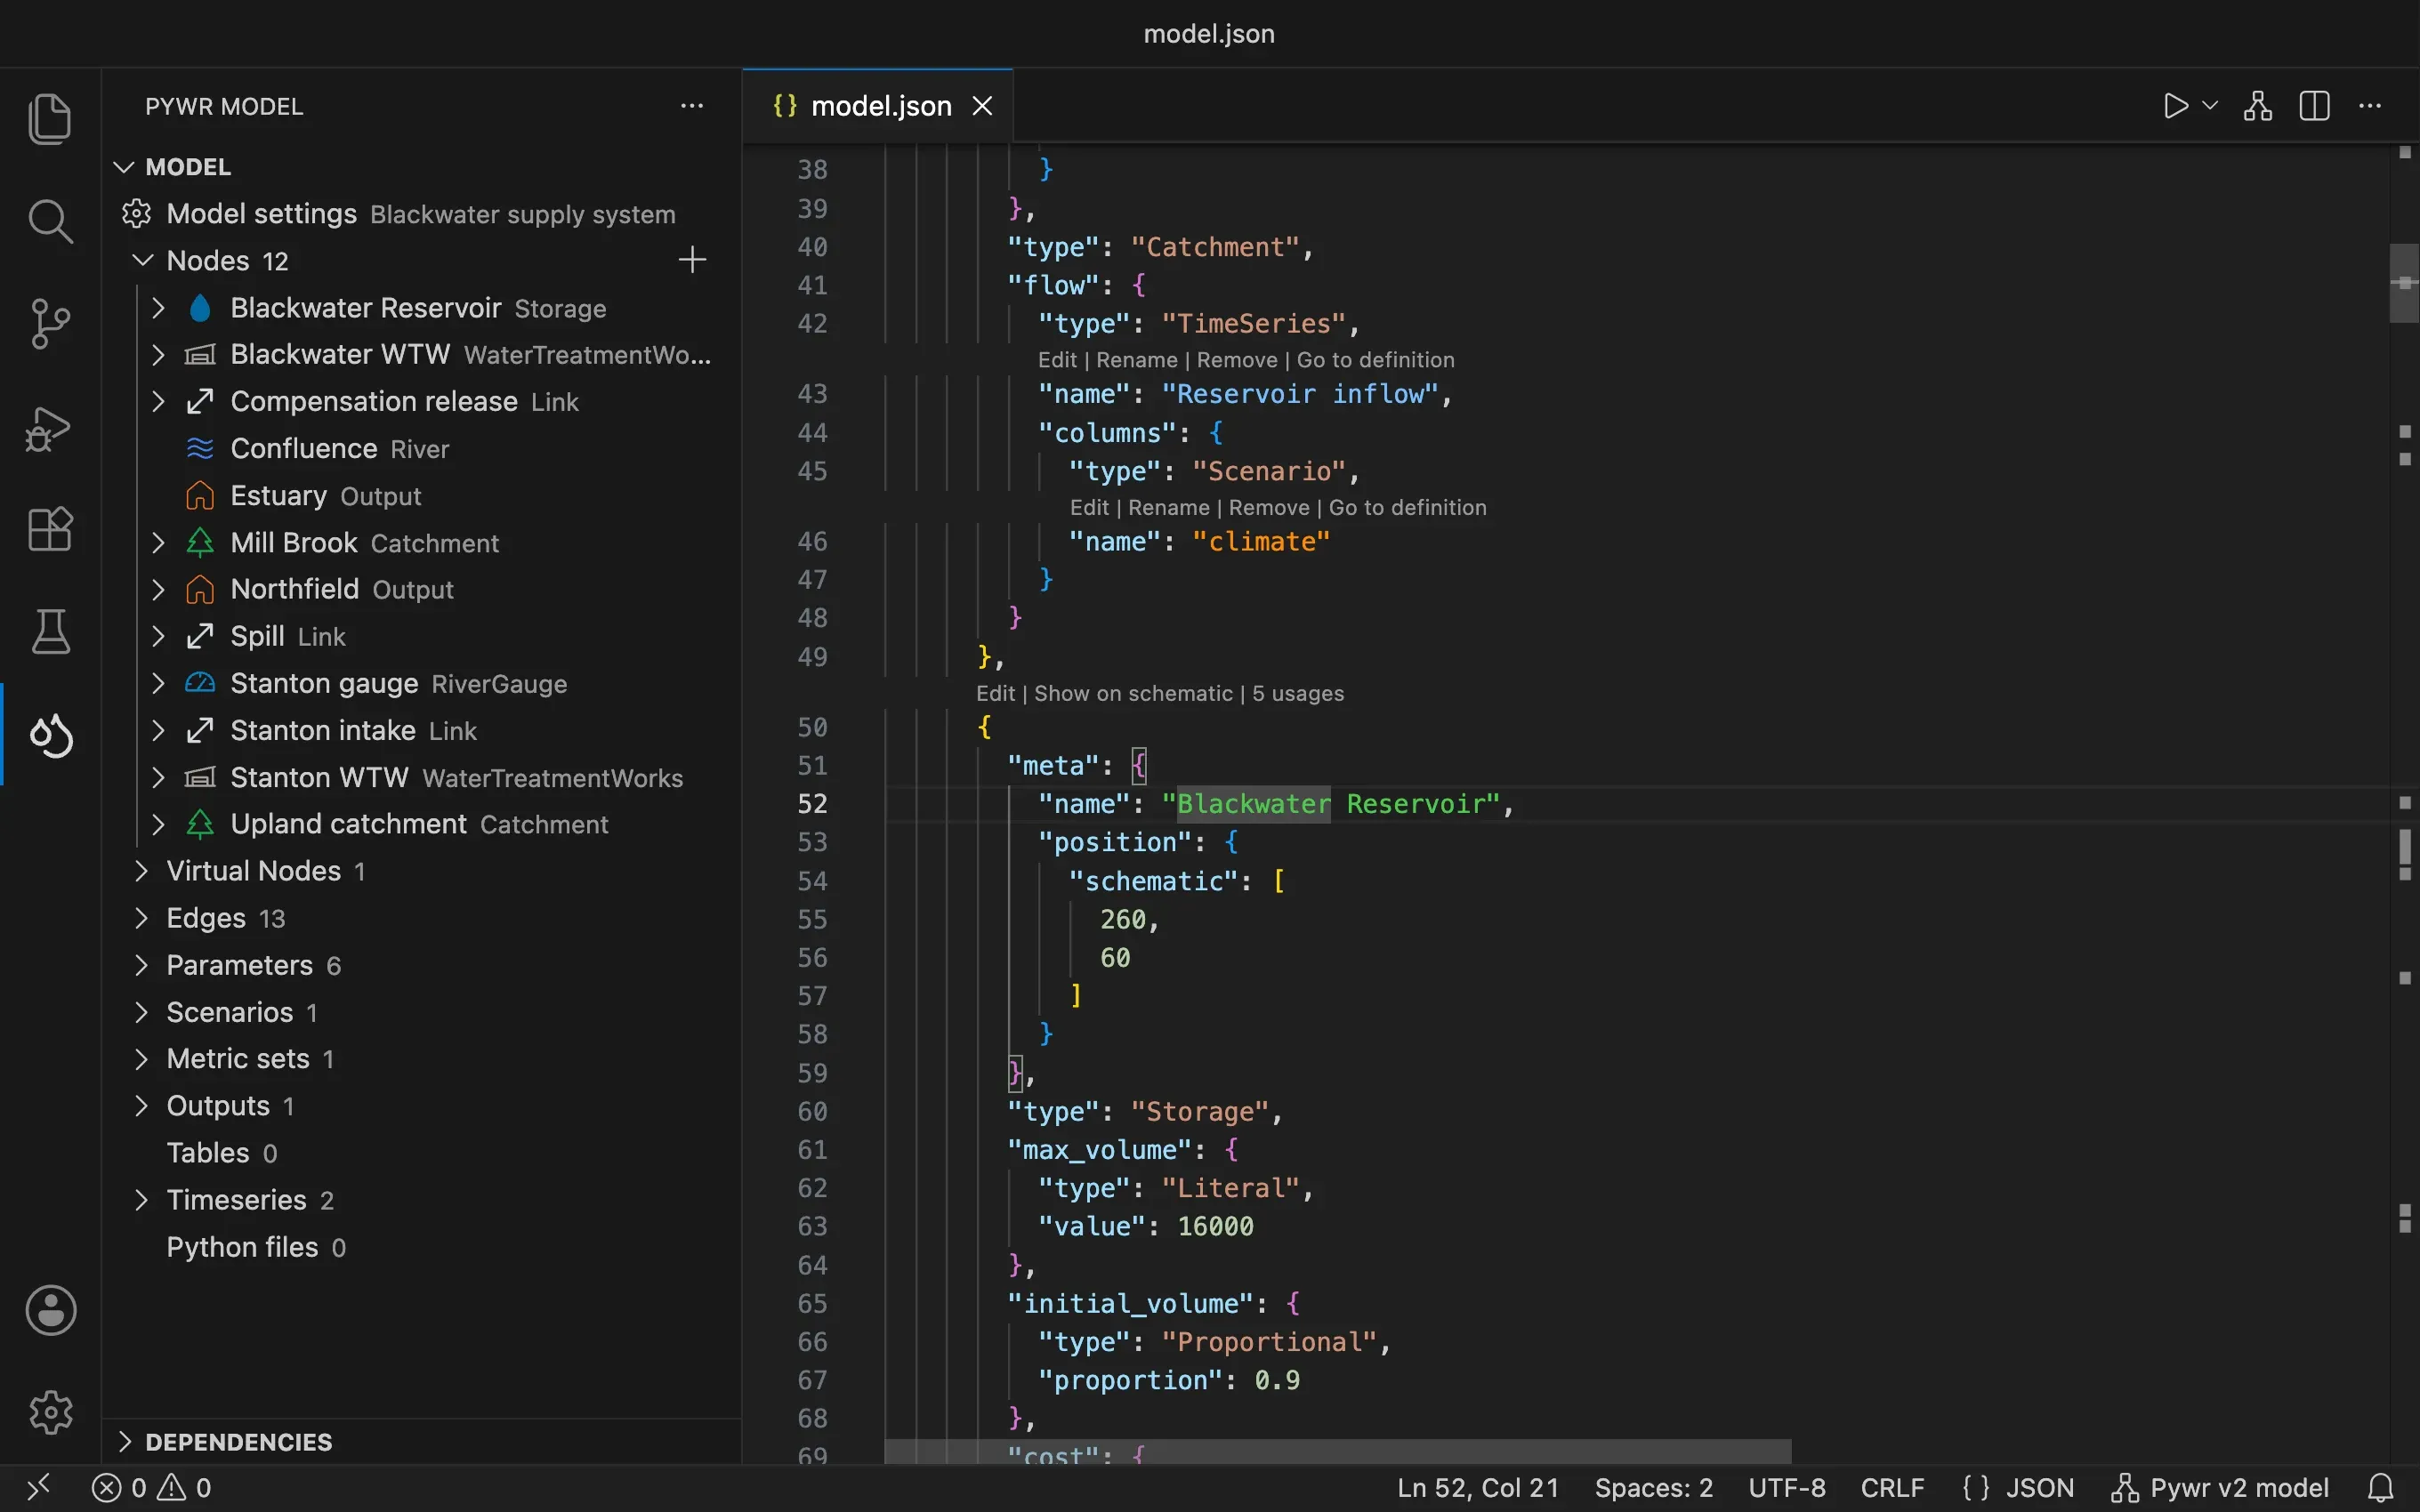Collapse the MODEL section
The image size is (2420, 1512).
pos(124,167)
